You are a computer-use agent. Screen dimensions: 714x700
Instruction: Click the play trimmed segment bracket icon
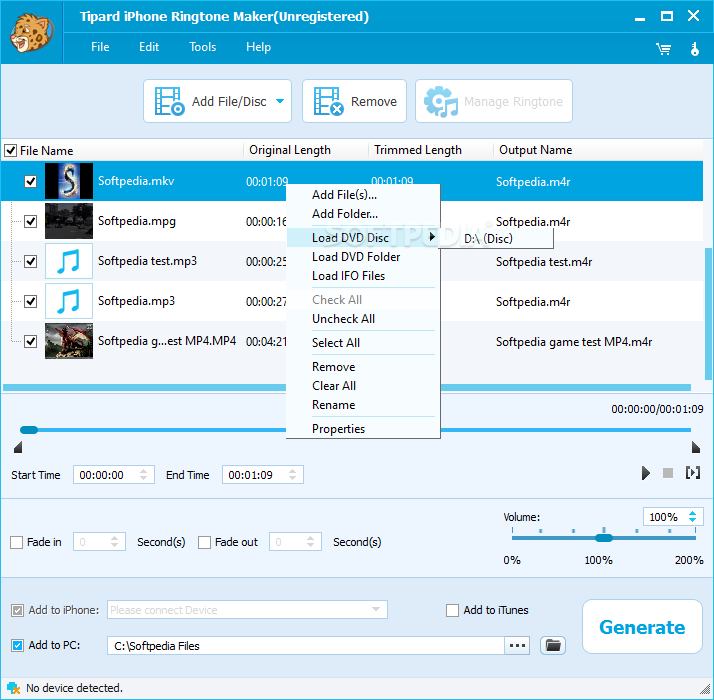pyautogui.click(x=693, y=473)
